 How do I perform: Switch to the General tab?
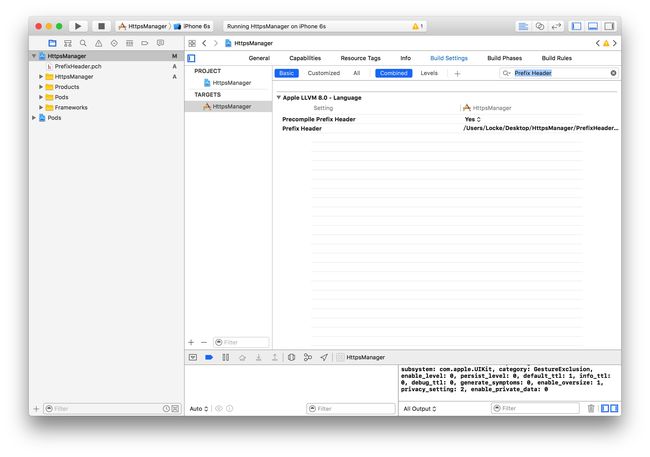point(259,58)
